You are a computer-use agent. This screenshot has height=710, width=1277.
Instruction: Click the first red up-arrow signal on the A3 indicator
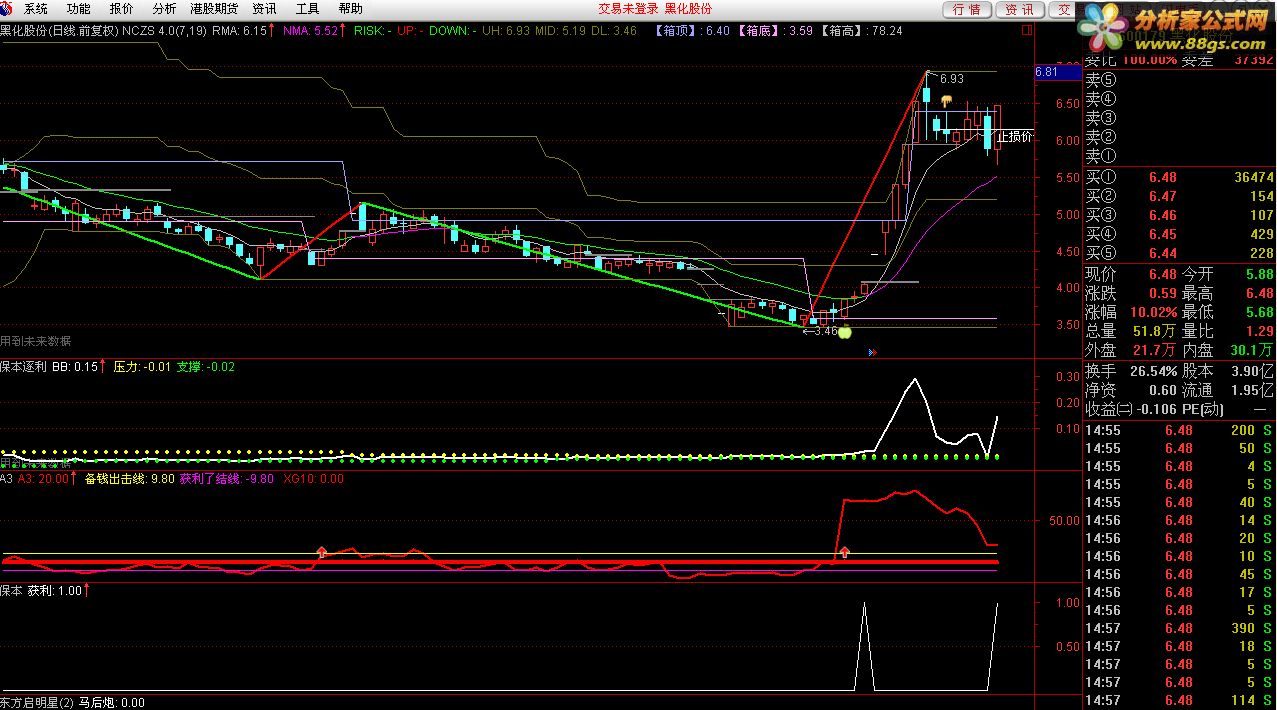(x=322, y=551)
